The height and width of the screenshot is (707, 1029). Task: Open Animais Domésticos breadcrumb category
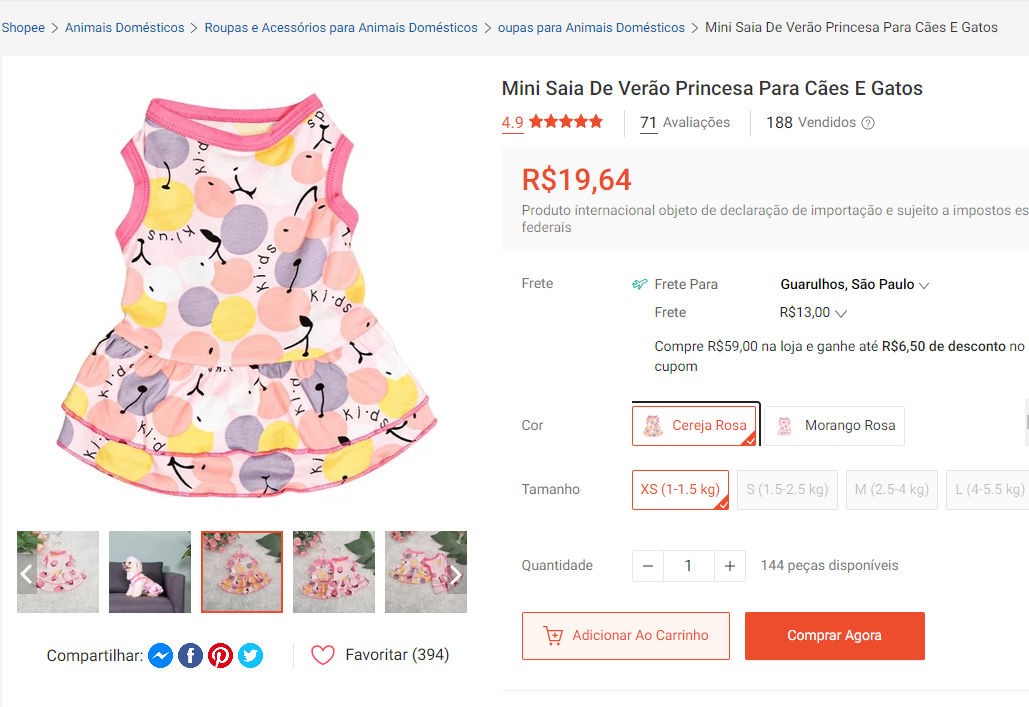[124, 28]
